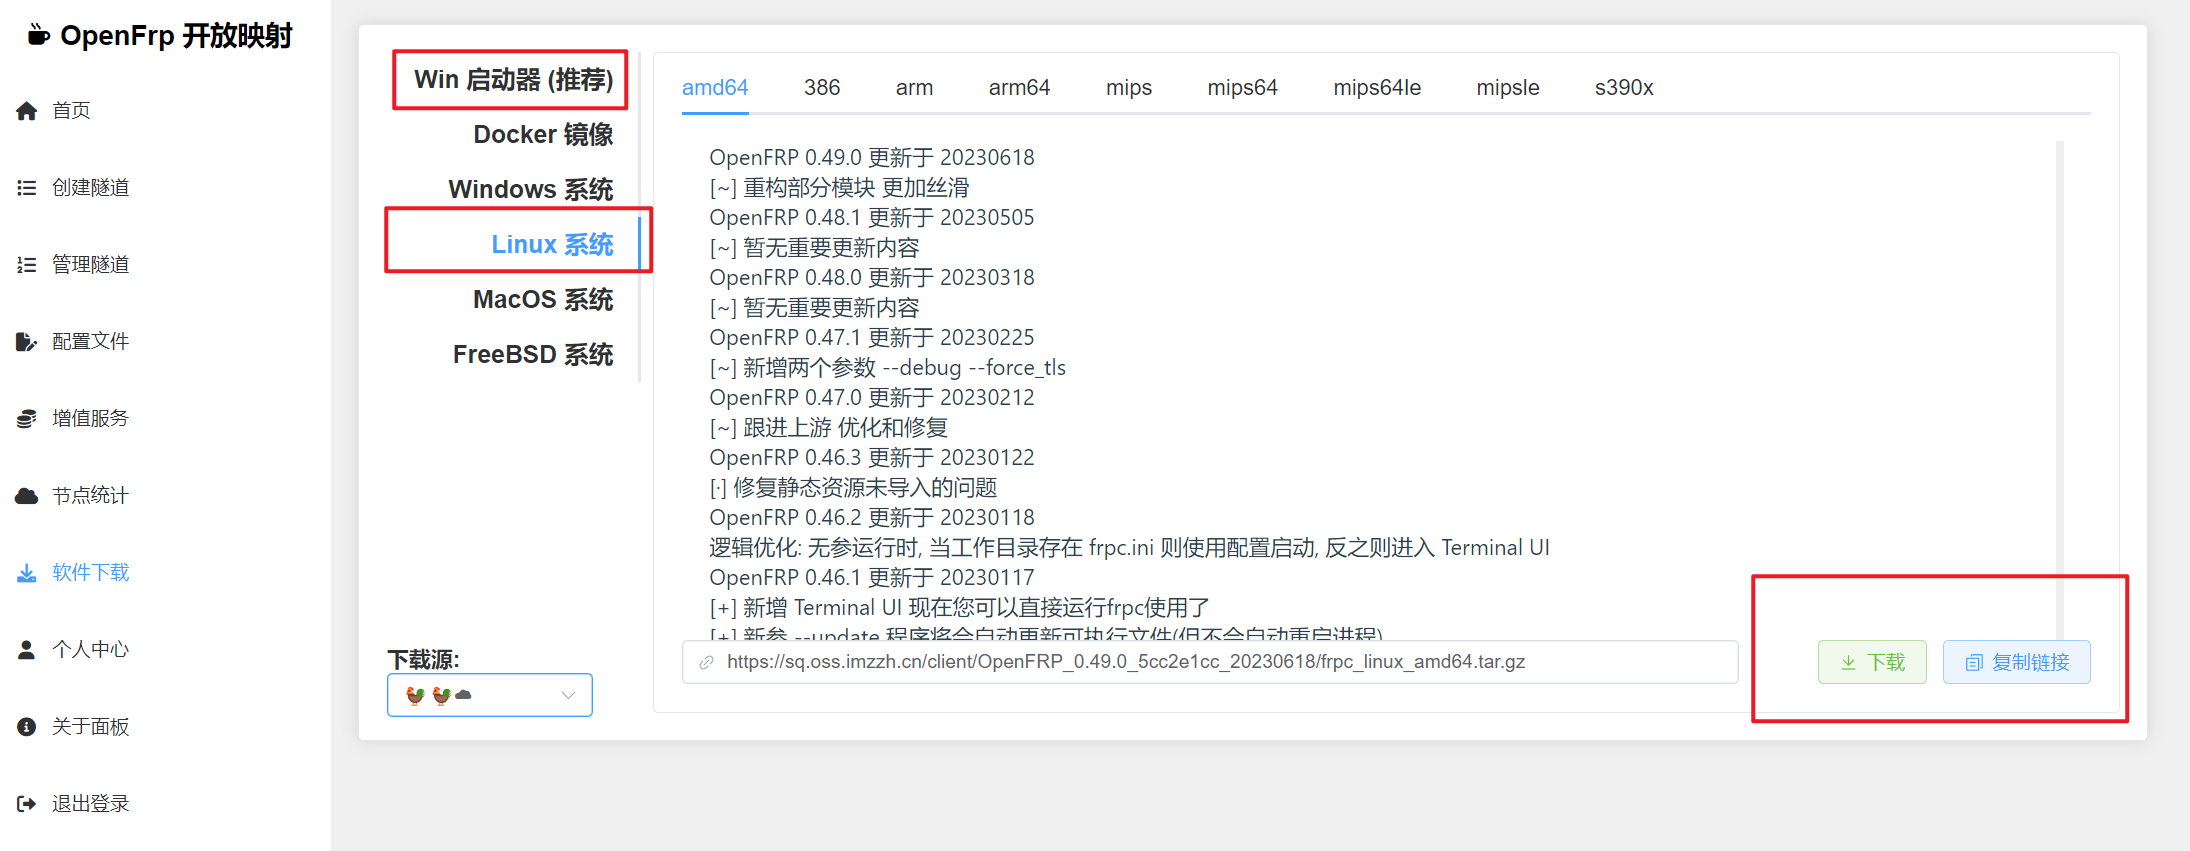Switch to the amd64 architecture tab

point(715,88)
